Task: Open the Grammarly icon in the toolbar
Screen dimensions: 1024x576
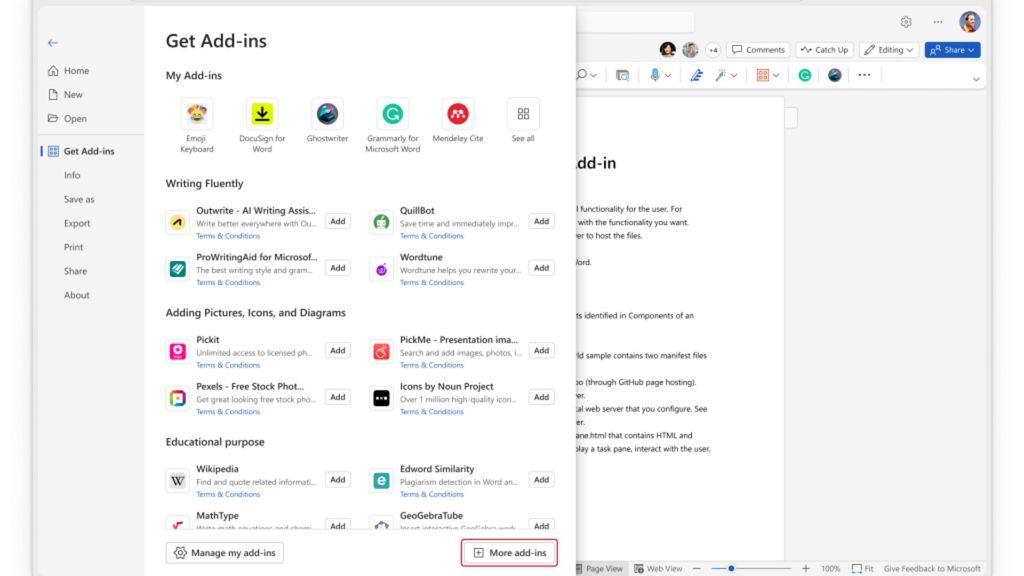Action: (804, 74)
